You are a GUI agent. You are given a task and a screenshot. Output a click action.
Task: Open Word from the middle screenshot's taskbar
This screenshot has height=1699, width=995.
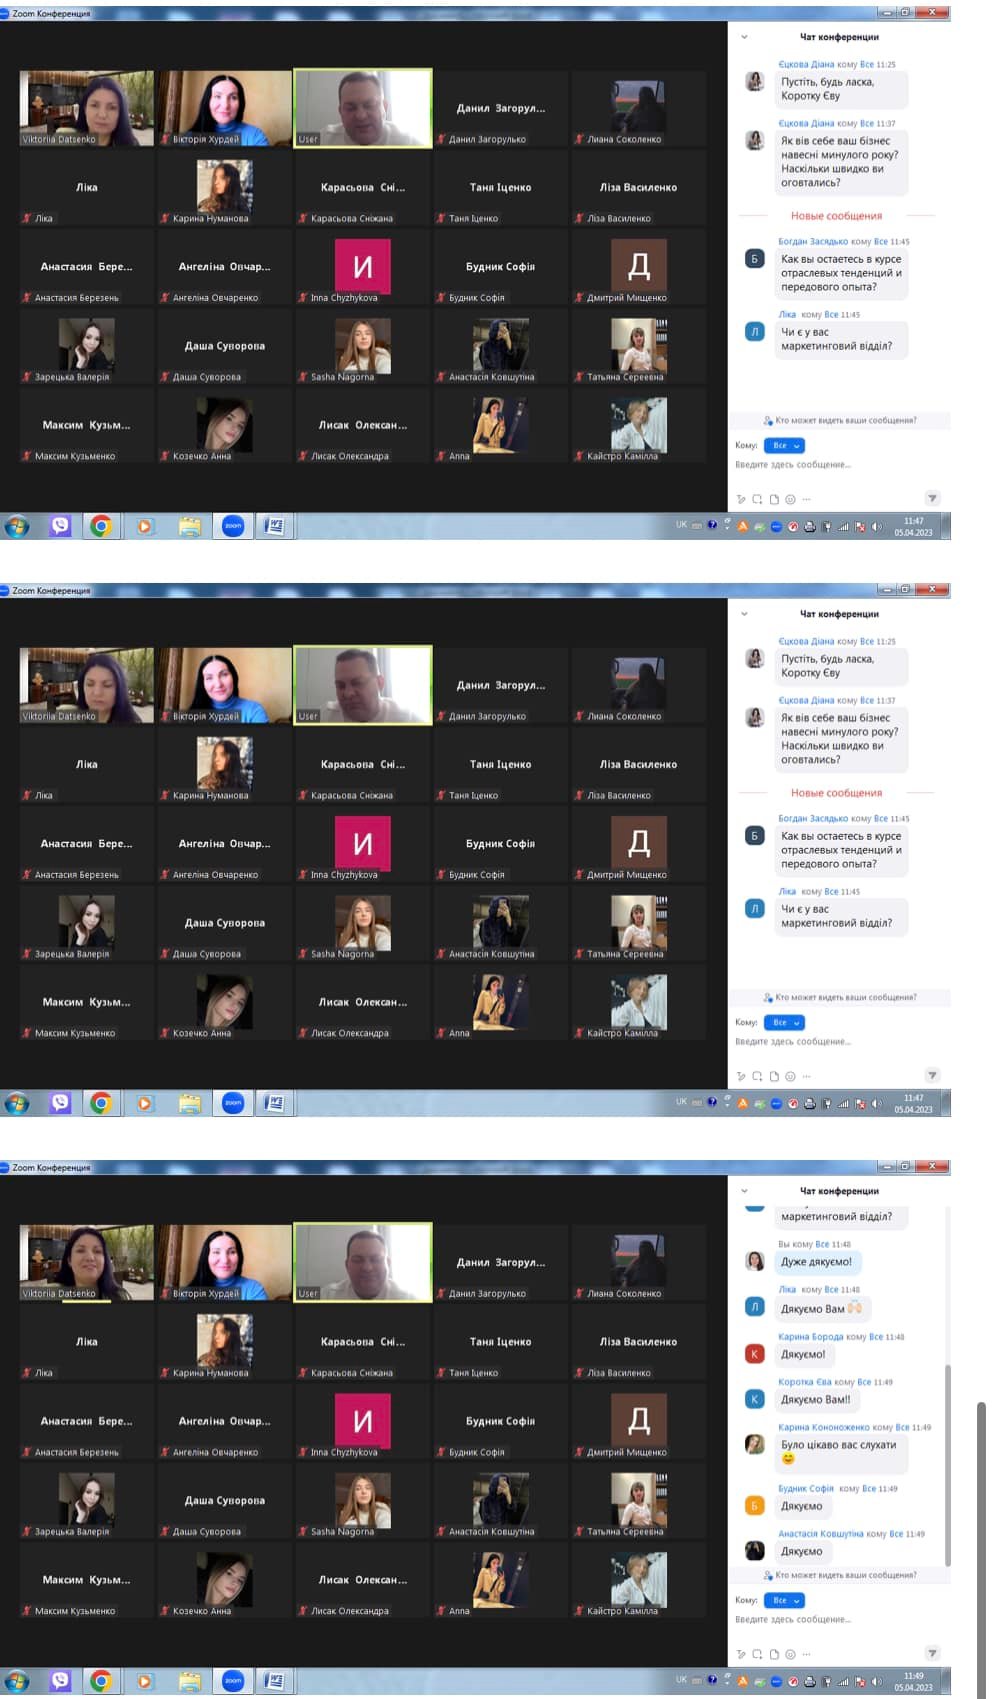(x=274, y=1103)
